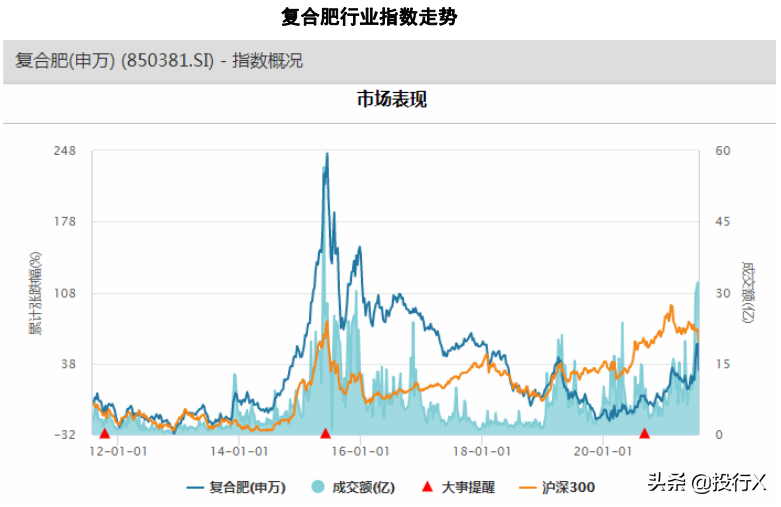The width and height of the screenshot is (781, 507).
Task: Click the 12-01-01 x-axis label
Action: coord(118,452)
